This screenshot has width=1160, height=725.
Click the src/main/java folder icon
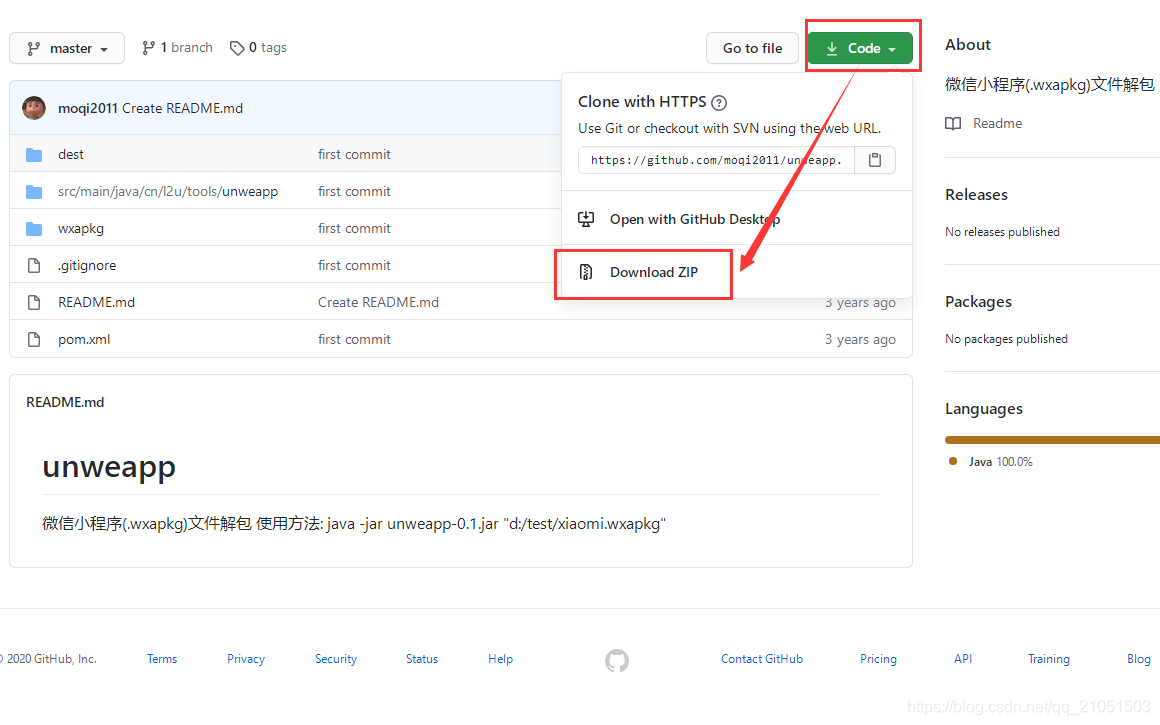click(x=34, y=192)
